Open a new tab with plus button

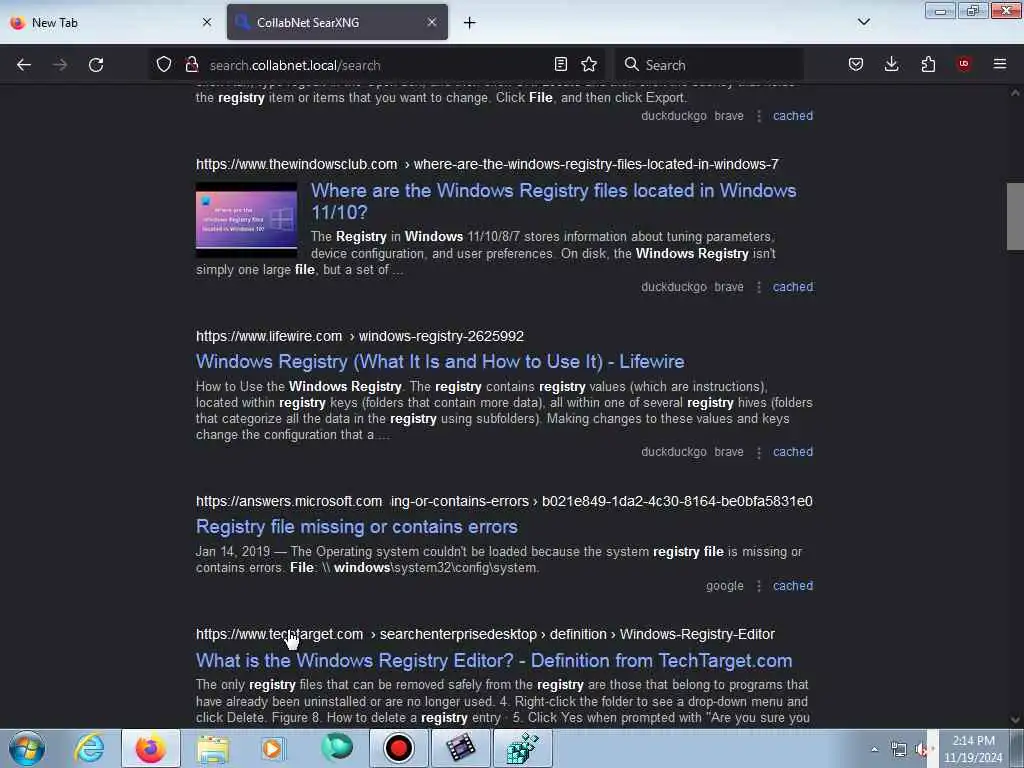coord(470,23)
